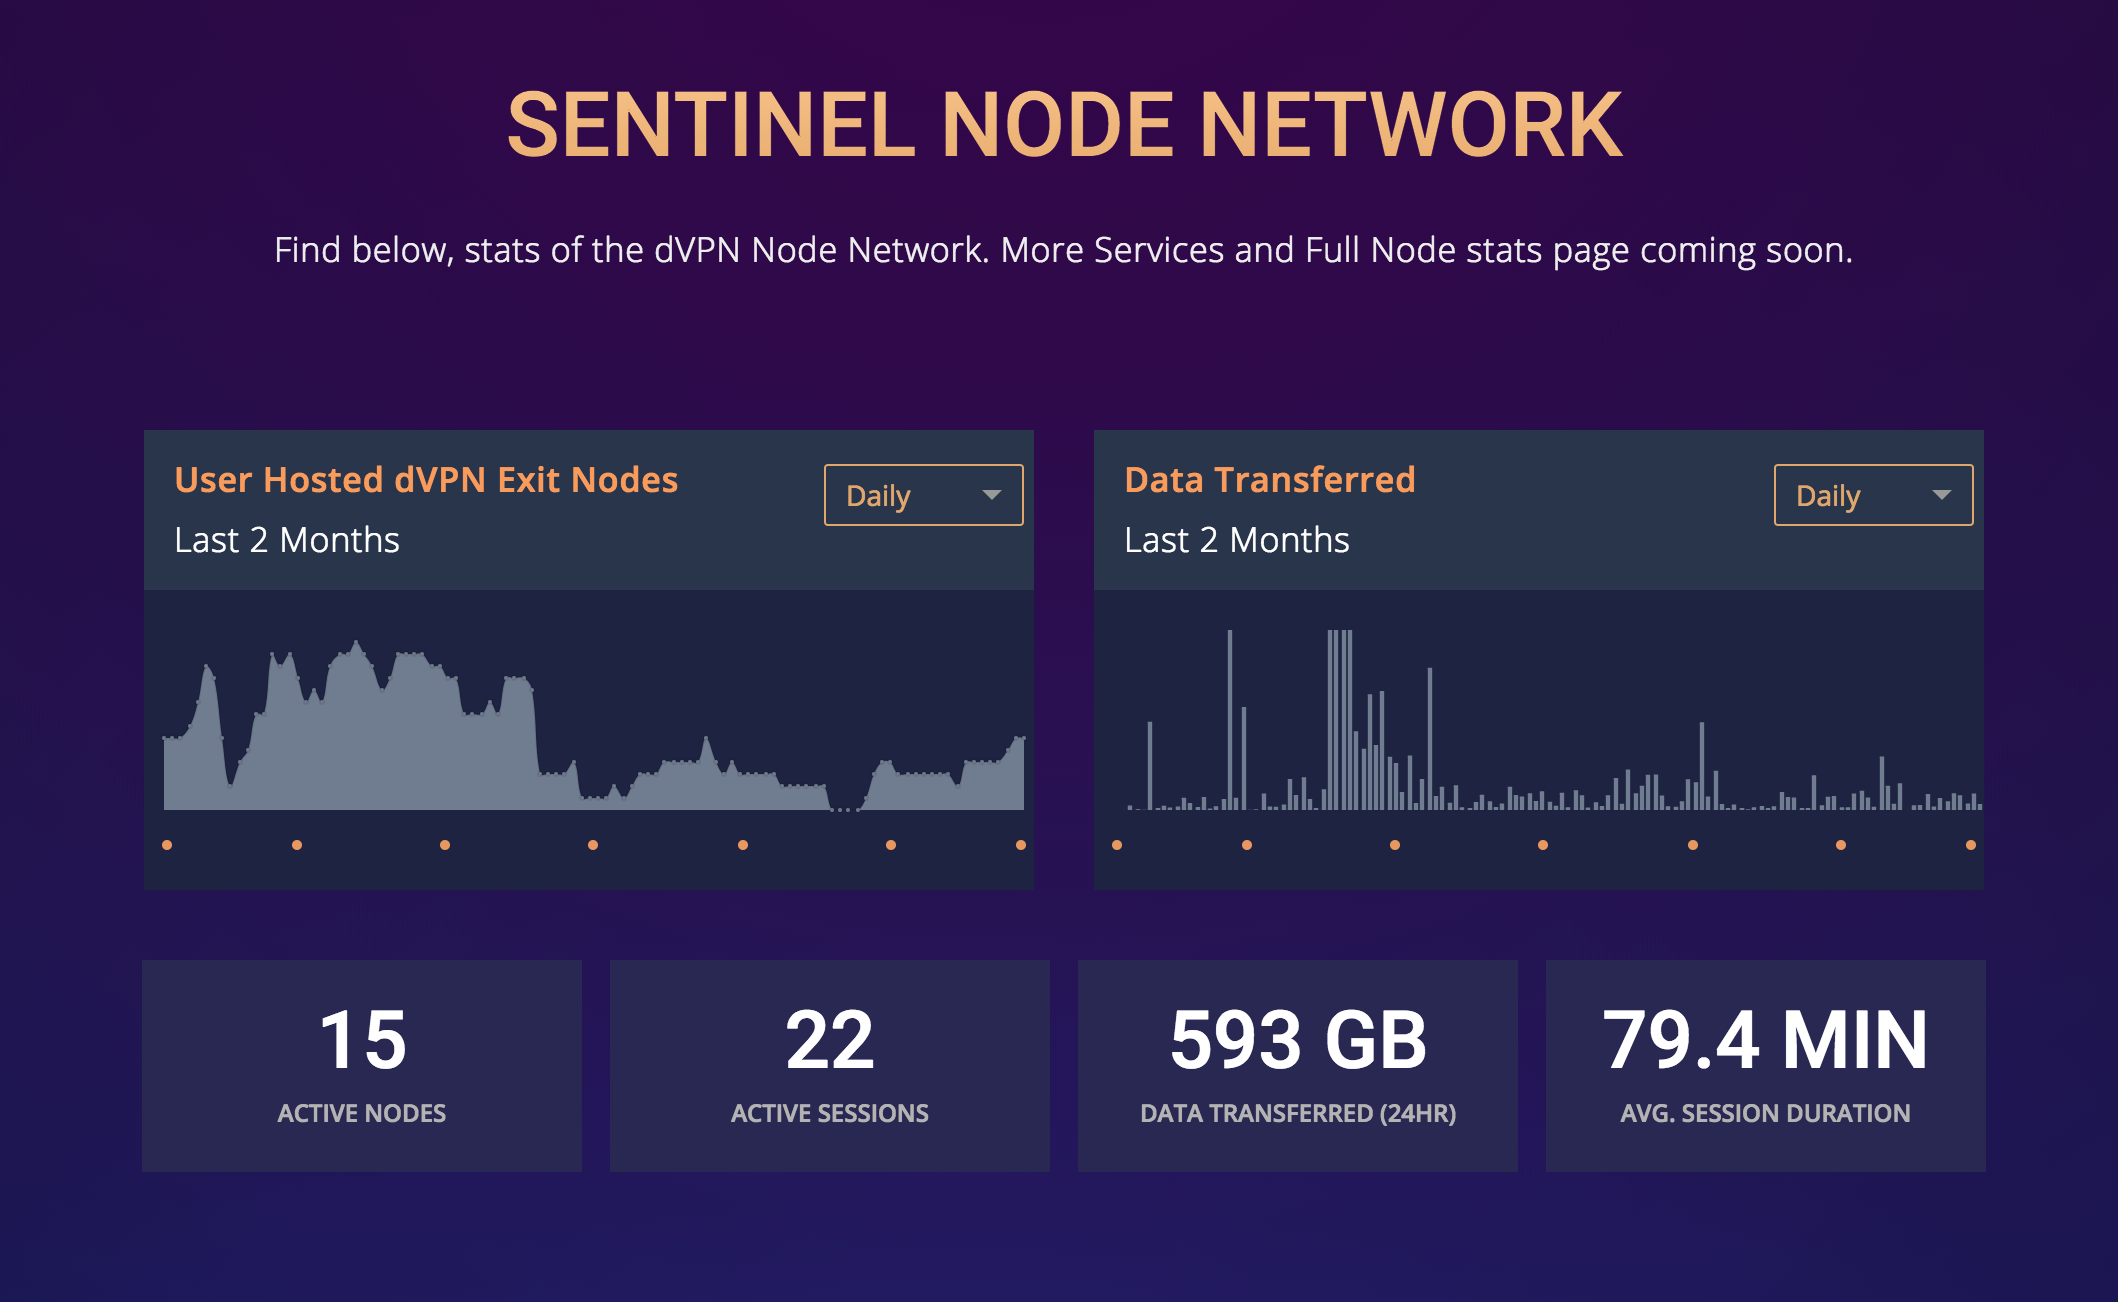Viewport: 2118px width, 1302px height.
Task: Click the last orange dot under the Data Transferred chart
Action: click(x=1970, y=845)
